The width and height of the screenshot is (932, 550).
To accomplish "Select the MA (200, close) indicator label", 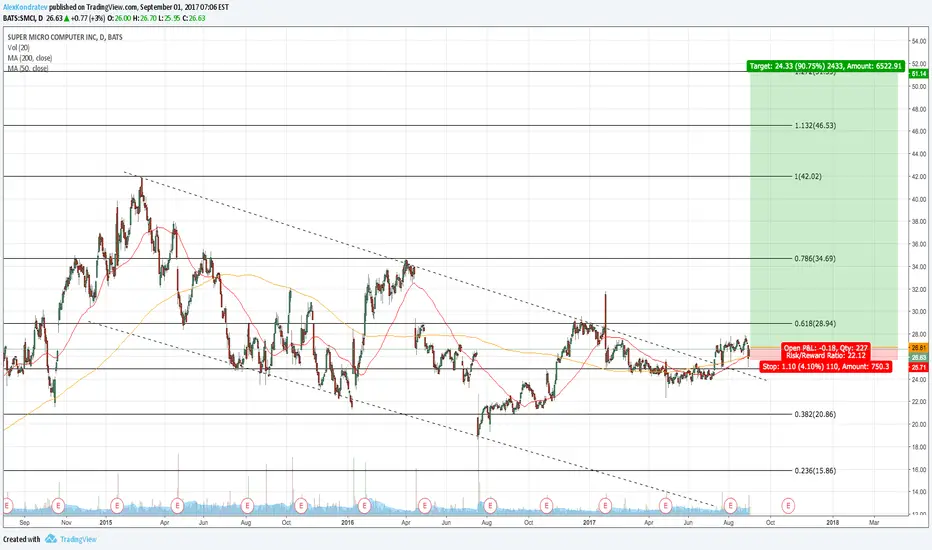I will click(30, 58).
